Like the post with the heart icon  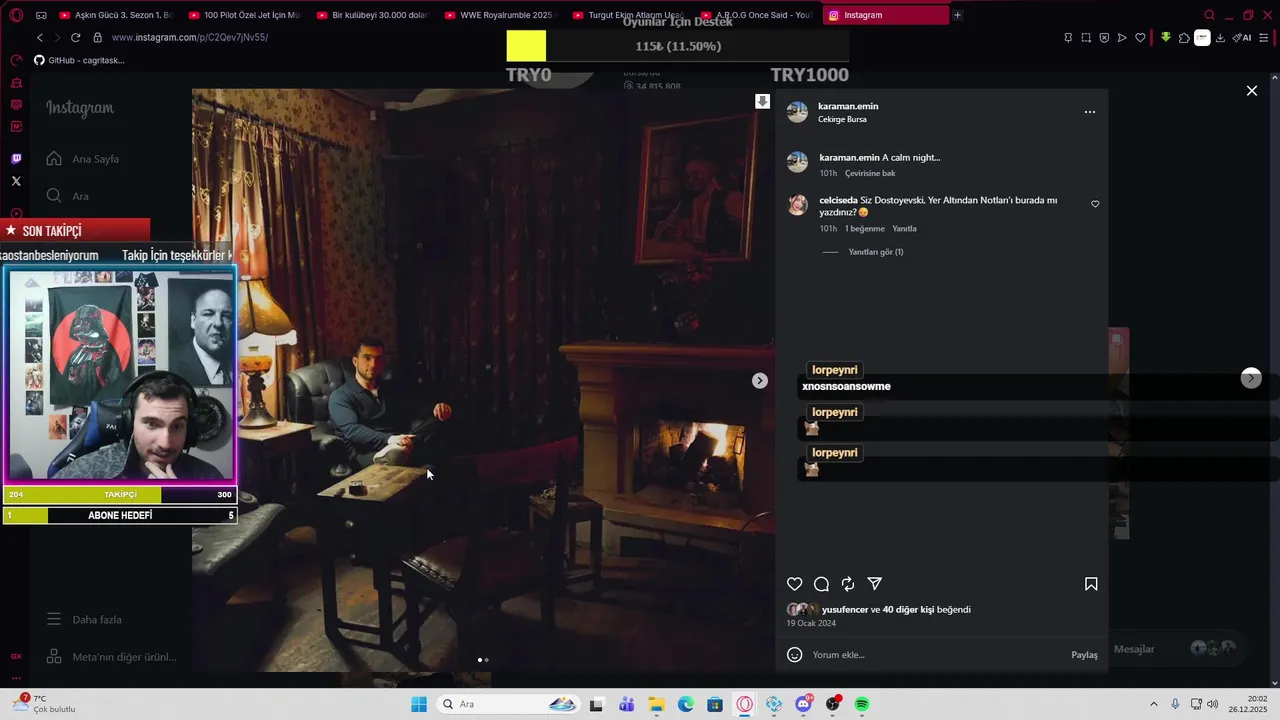tap(794, 584)
